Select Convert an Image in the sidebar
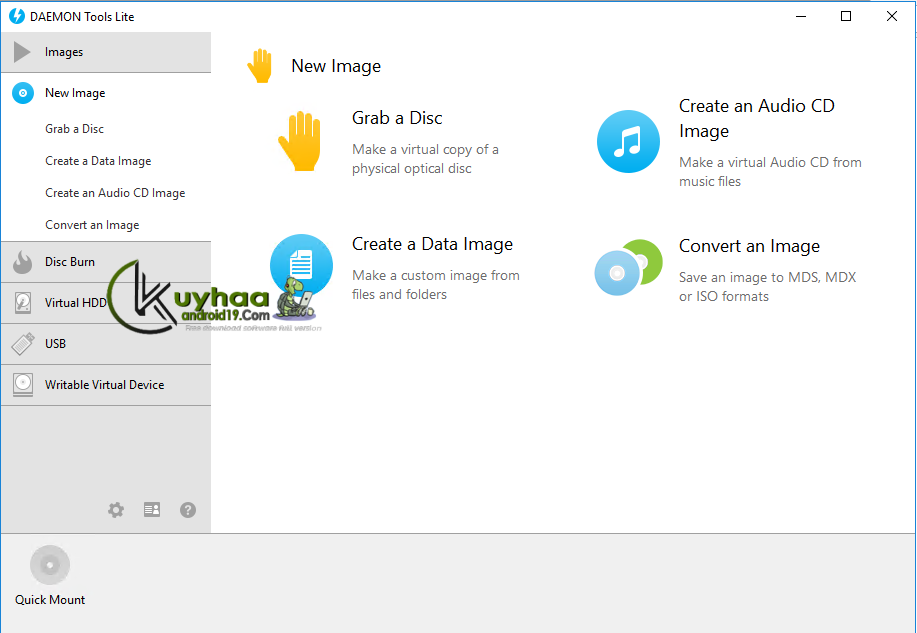Image resolution: width=917 pixels, height=633 pixels. 92,225
